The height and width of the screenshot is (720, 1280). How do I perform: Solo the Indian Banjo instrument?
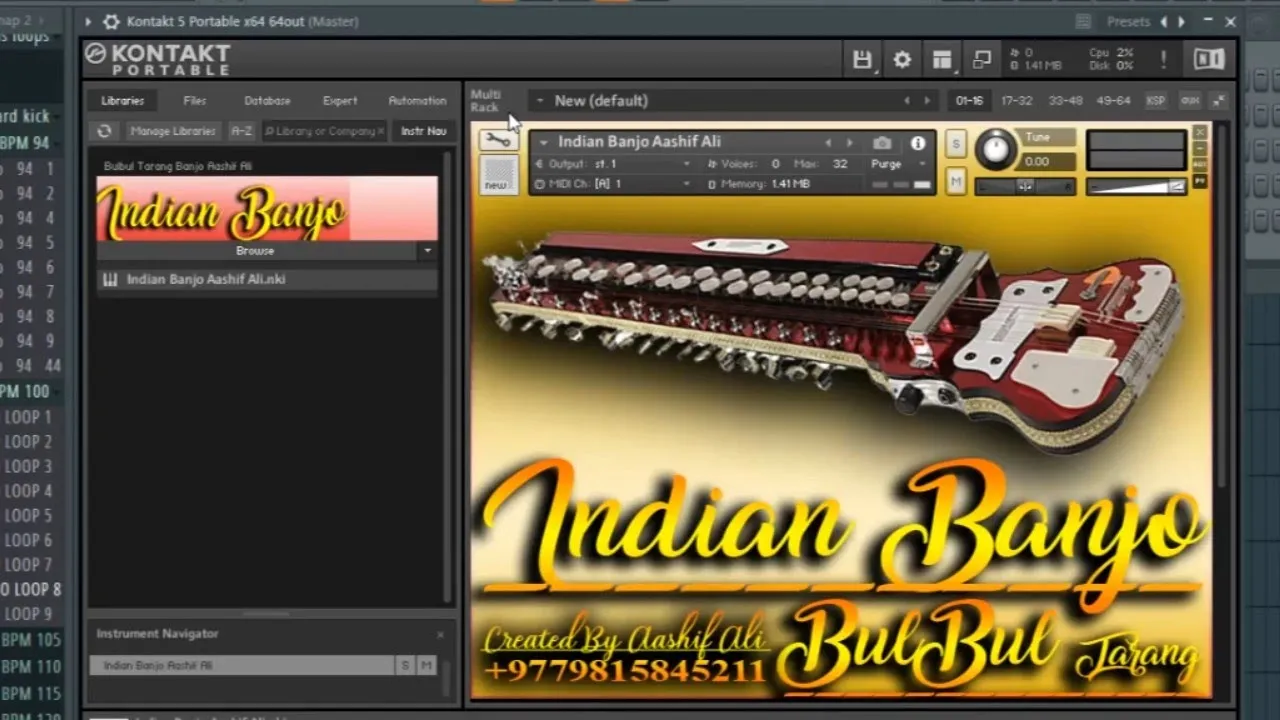pyautogui.click(x=955, y=145)
